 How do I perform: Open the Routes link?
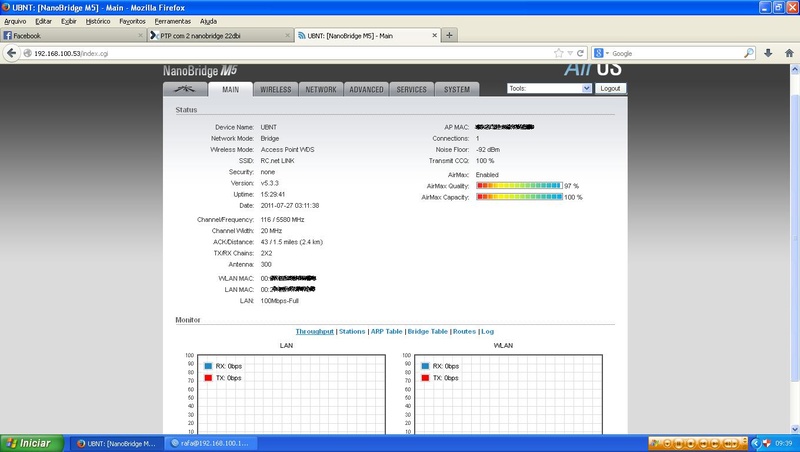click(464, 332)
